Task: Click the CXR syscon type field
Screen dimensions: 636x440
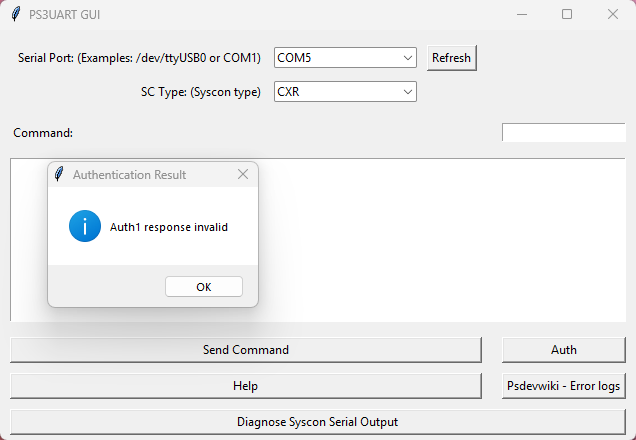Action: pyautogui.click(x=336, y=92)
